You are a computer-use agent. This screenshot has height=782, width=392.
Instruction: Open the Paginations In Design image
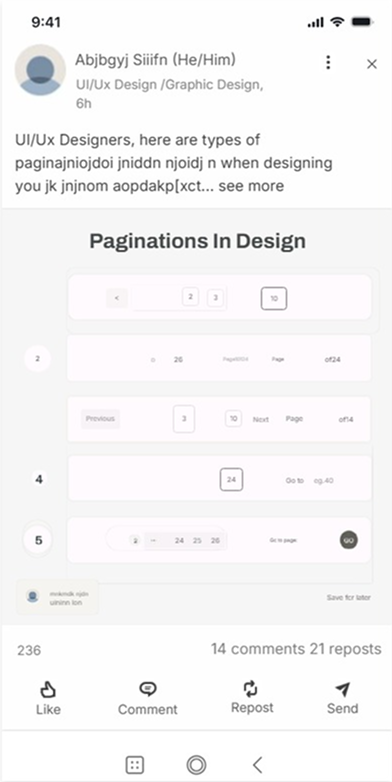[x=197, y=416]
